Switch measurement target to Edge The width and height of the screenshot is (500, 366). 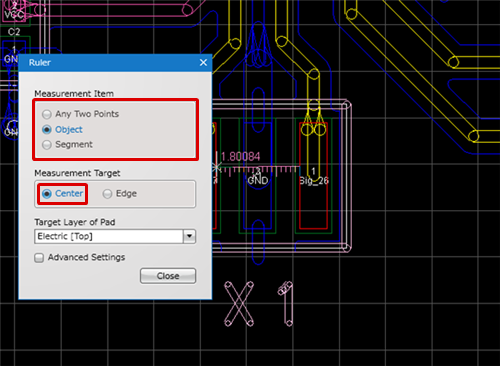(107, 194)
